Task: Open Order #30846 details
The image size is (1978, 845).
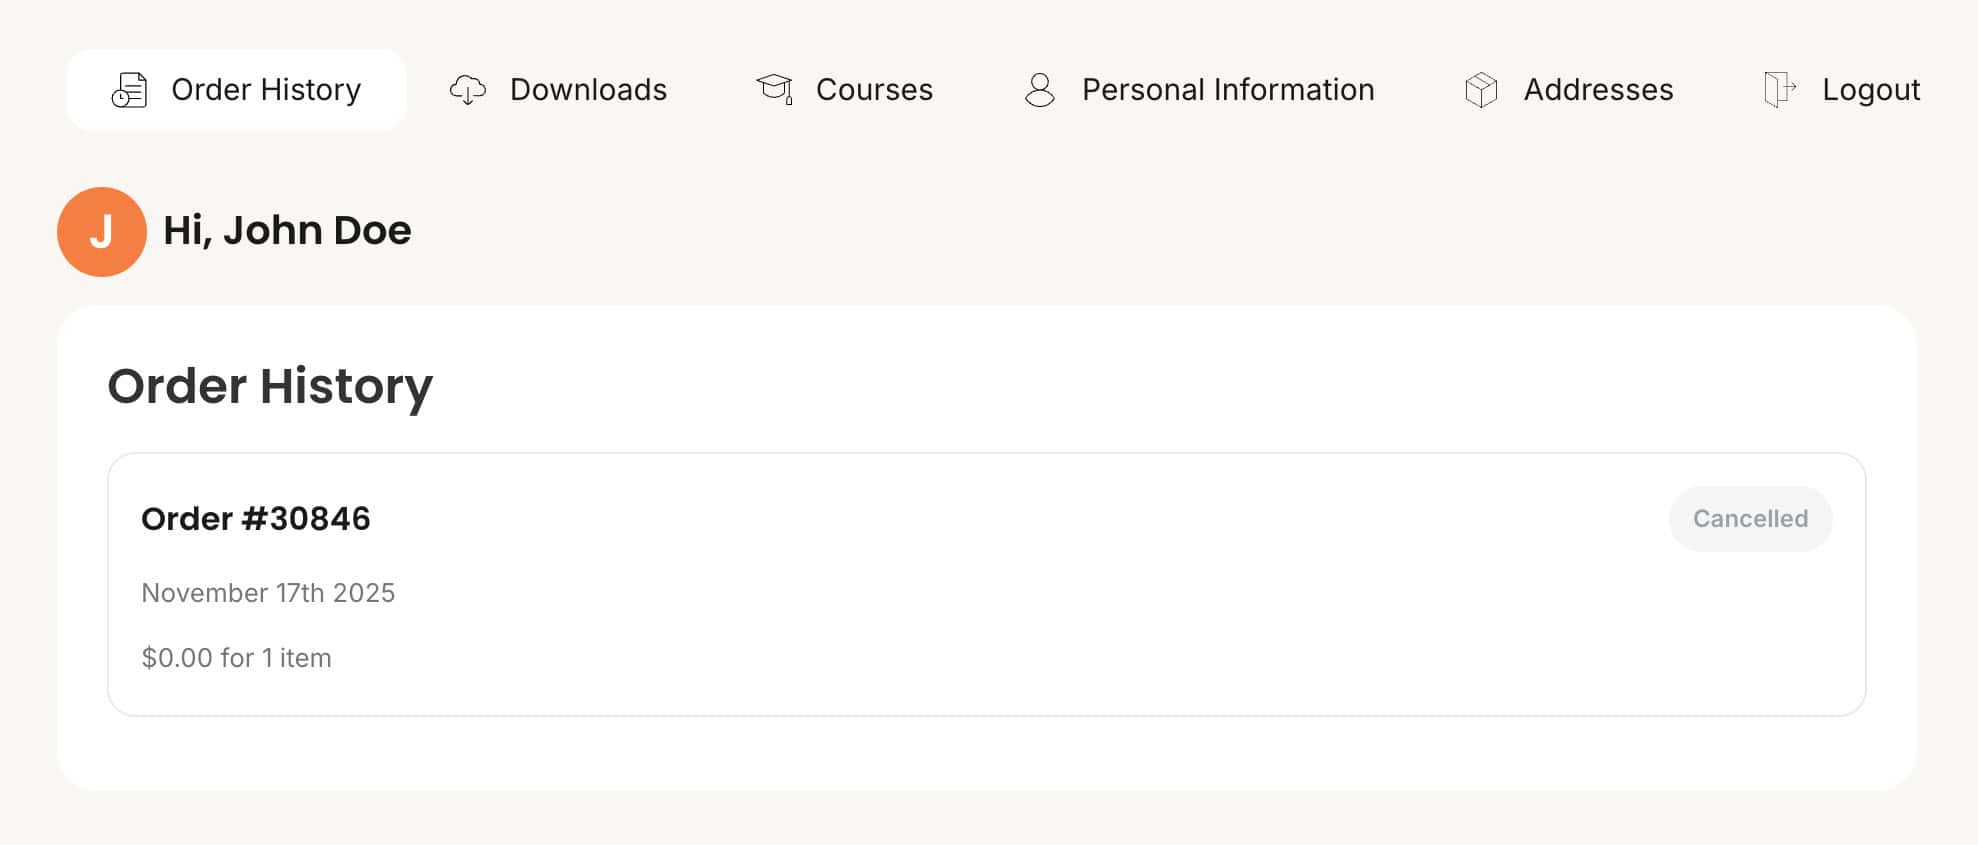Action: [x=256, y=519]
